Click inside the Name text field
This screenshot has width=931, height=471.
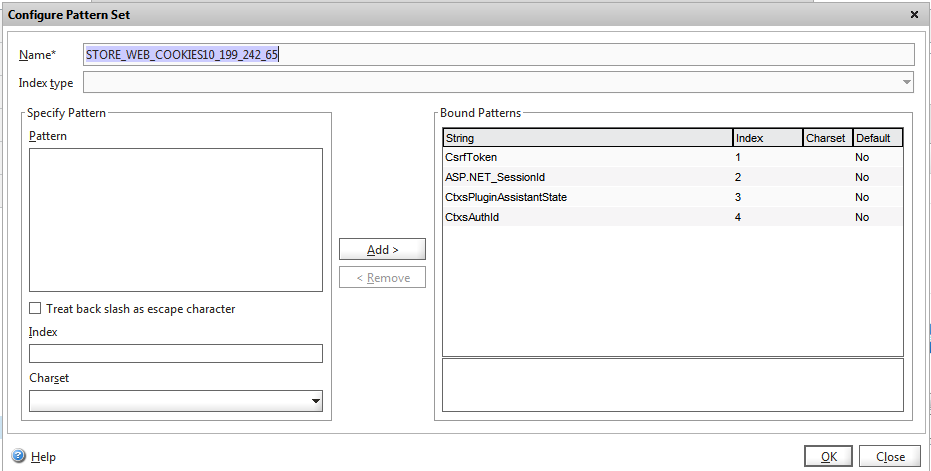[498, 54]
